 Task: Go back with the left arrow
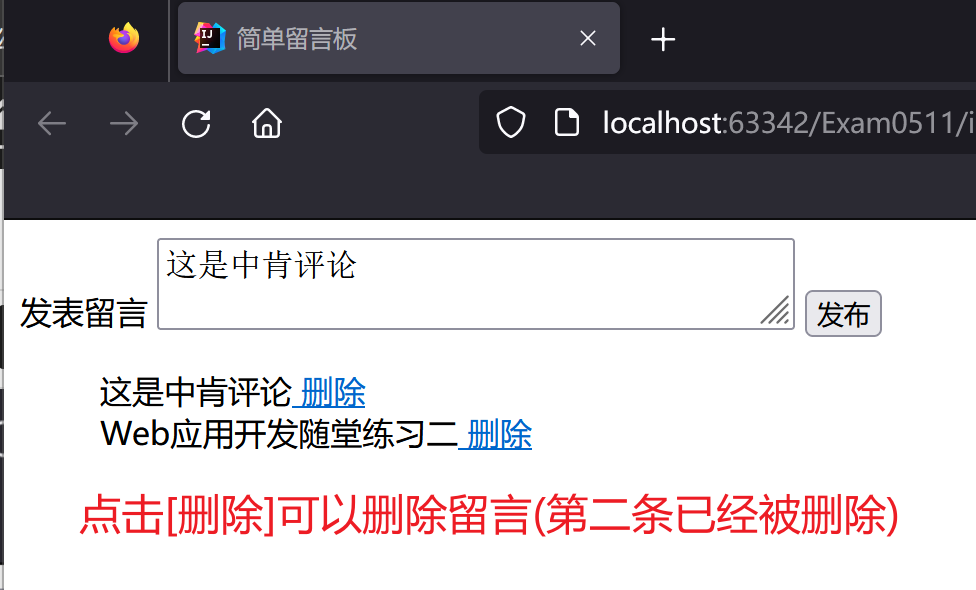[52, 123]
